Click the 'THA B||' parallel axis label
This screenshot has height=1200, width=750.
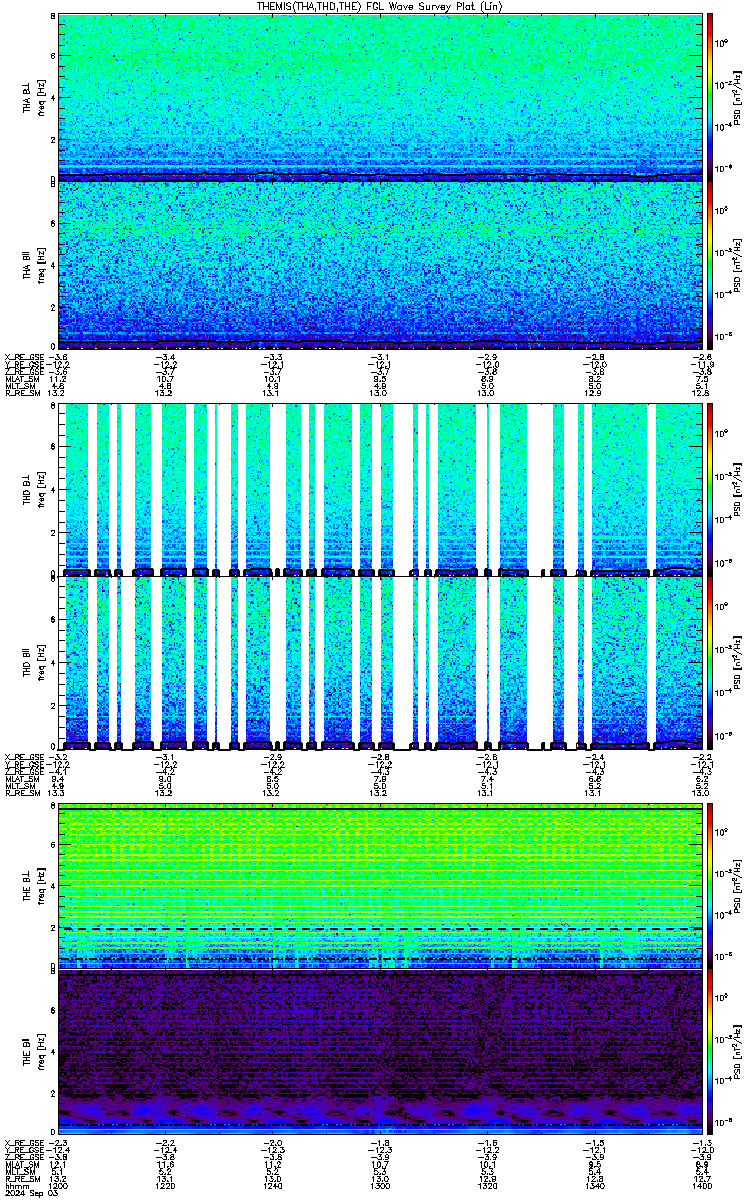click(28, 264)
